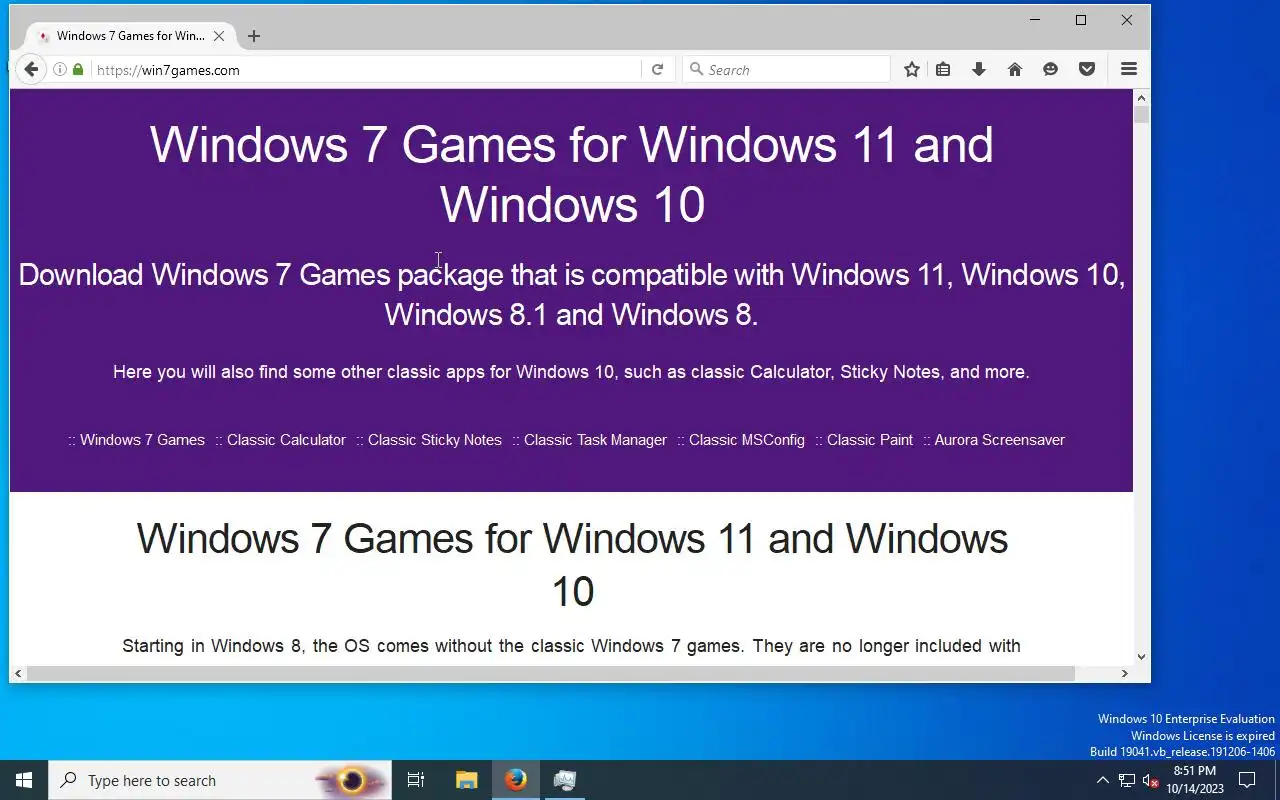Click the vertical scrollbar down arrow
Image resolution: width=1280 pixels, height=800 pixels.
[1141, 657]
